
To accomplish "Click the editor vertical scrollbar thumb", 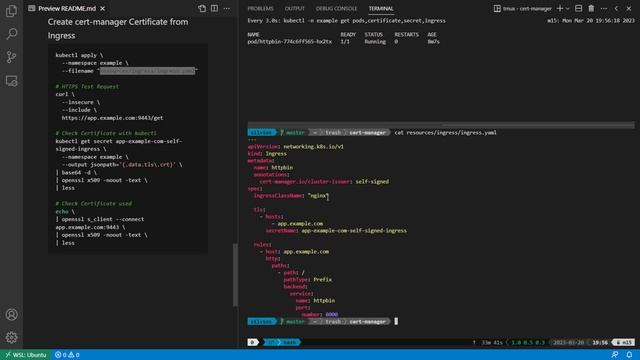I will (235, 274).
